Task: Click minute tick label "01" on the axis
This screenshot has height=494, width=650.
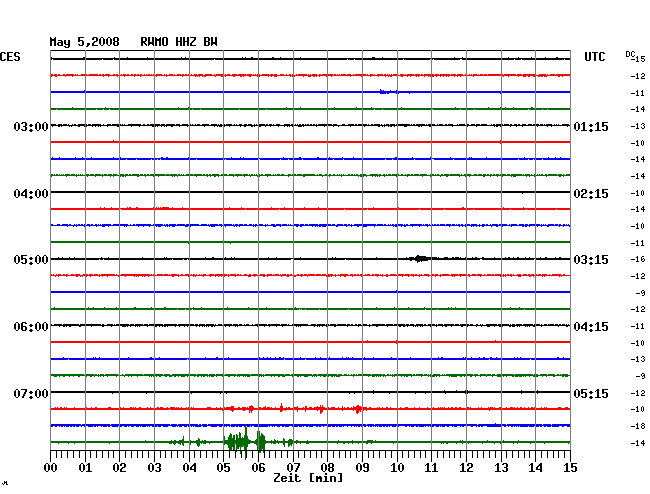Action: pyautogui.click(x=85, y=467)
